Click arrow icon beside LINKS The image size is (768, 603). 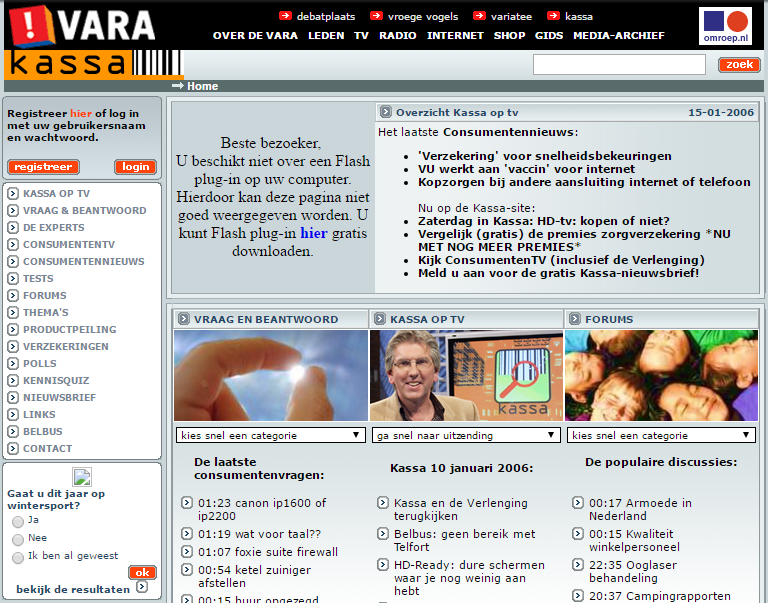pos(13,414)
